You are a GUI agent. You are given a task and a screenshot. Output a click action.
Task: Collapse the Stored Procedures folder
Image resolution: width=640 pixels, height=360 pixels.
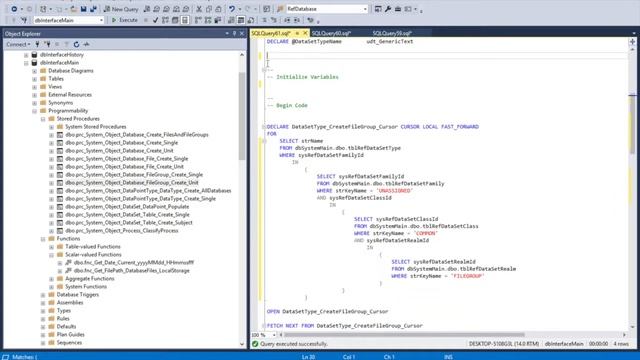pos(43,119)
